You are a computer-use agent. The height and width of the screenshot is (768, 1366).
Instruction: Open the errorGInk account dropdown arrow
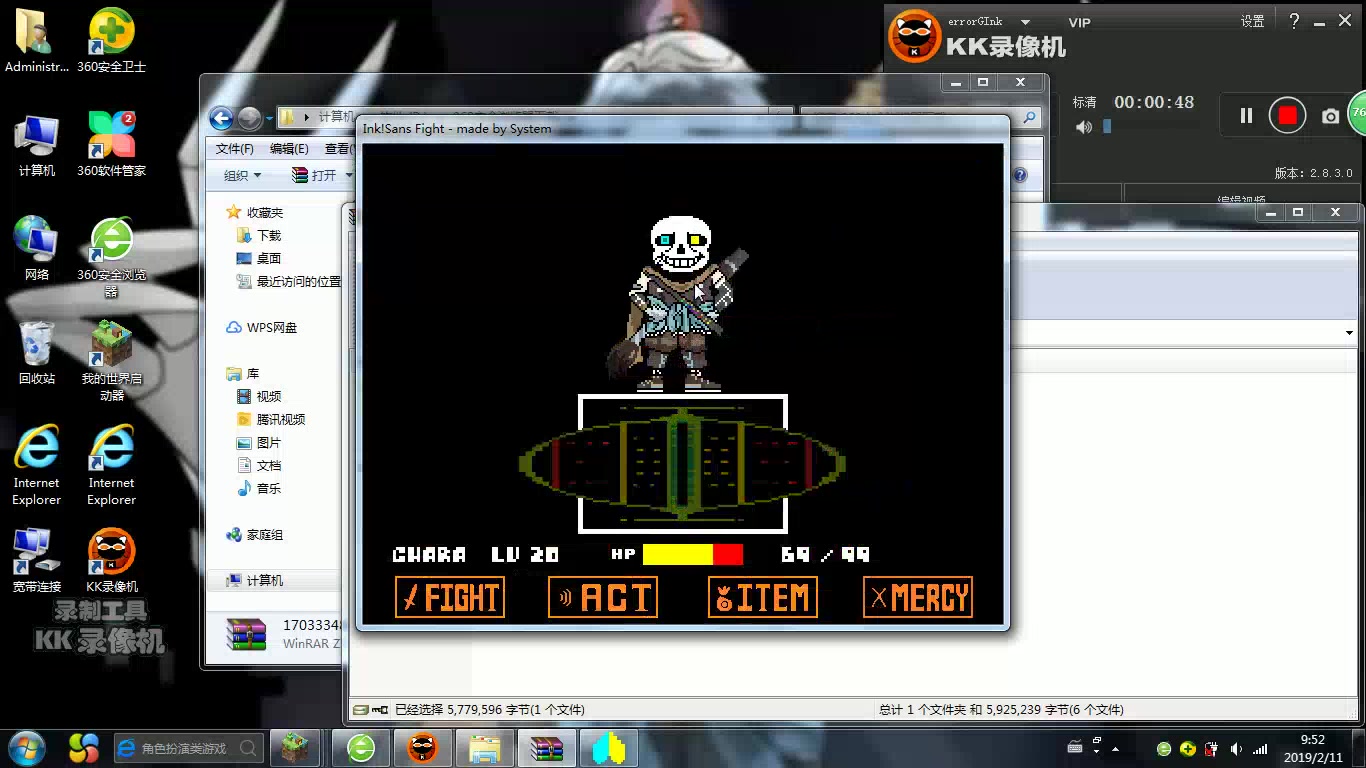coord(1025,22)
